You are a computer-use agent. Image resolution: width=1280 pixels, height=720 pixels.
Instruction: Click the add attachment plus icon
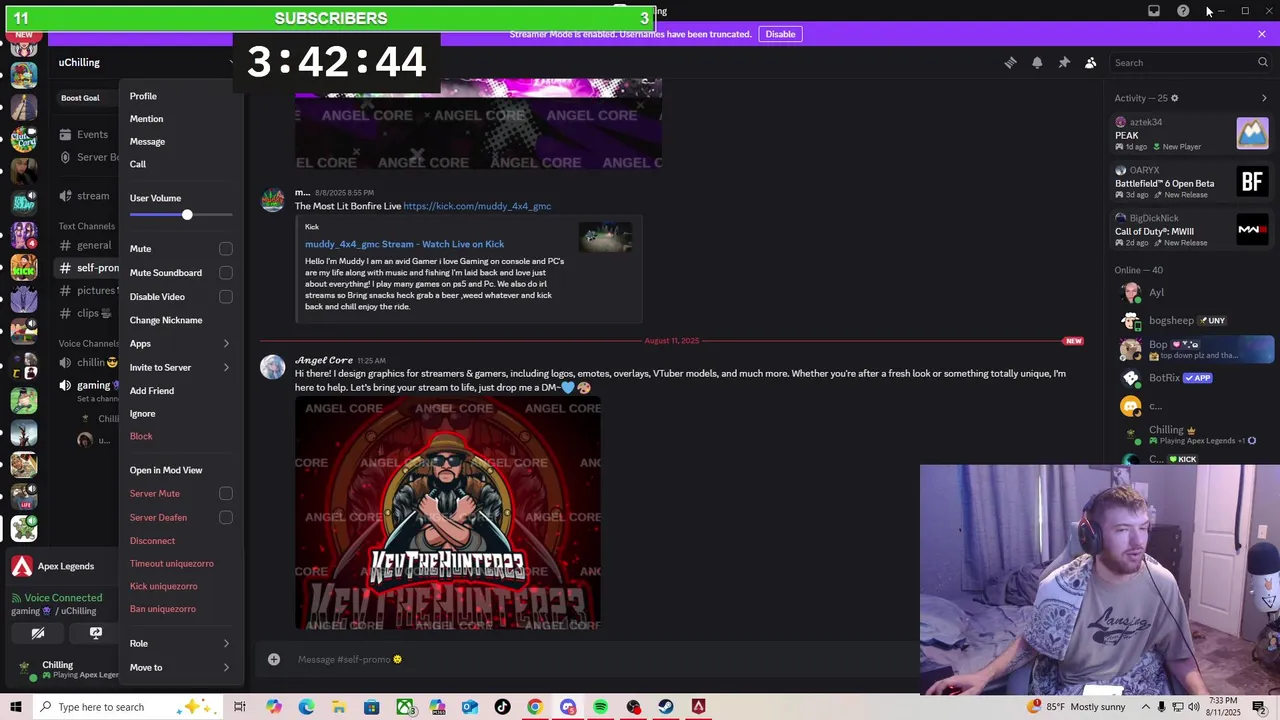pos(273,659)
